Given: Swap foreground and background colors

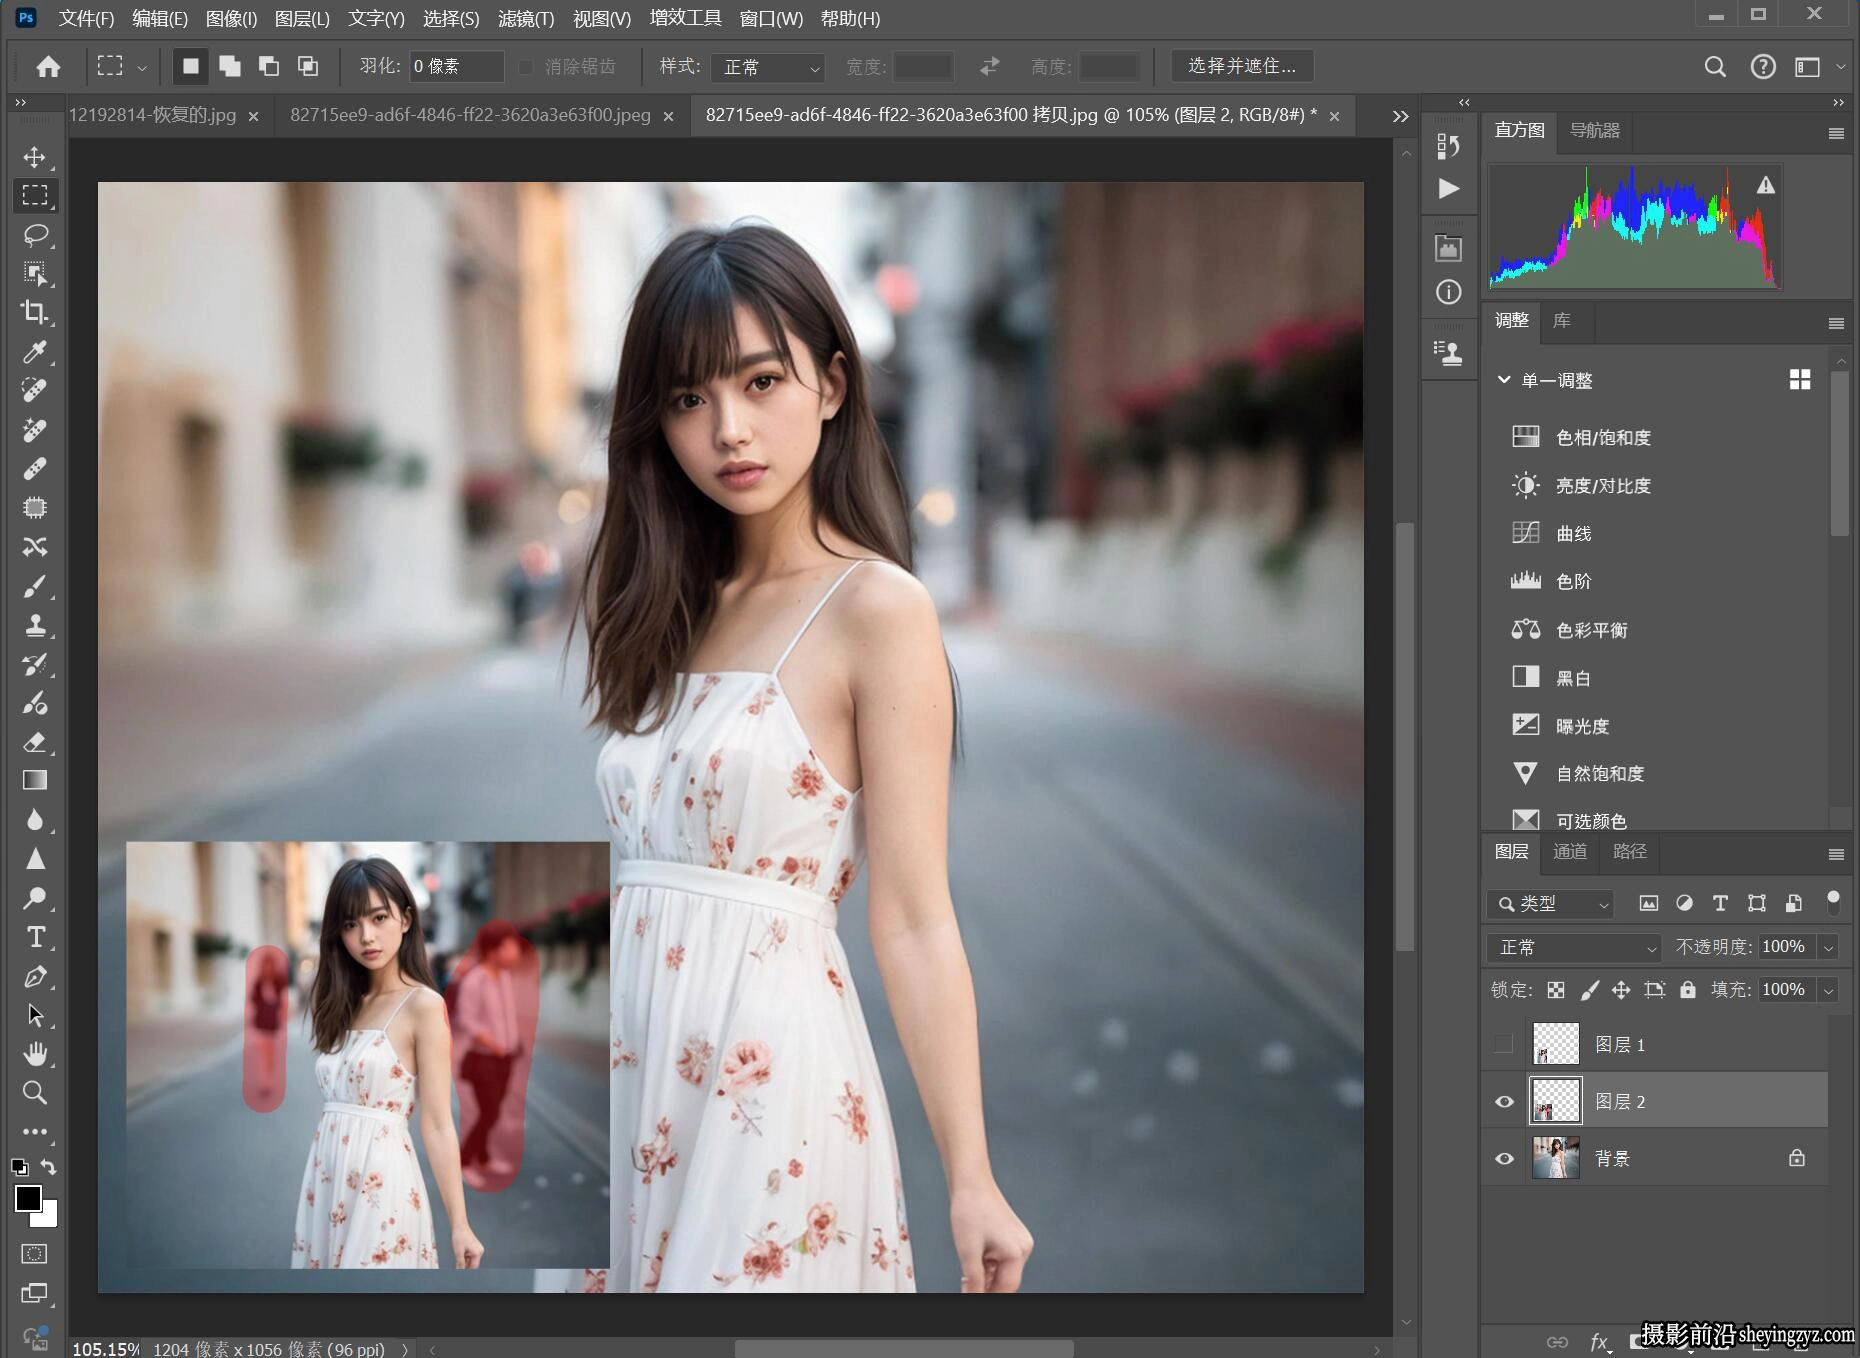Looking at the screenshot, I should pos(48,1167).
